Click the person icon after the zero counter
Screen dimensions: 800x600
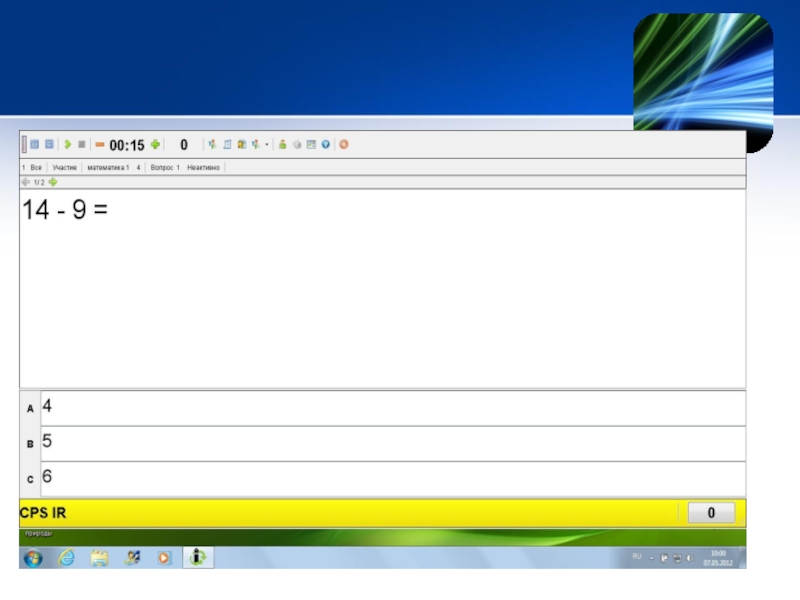pyautogui.click(x=212, y=145)
